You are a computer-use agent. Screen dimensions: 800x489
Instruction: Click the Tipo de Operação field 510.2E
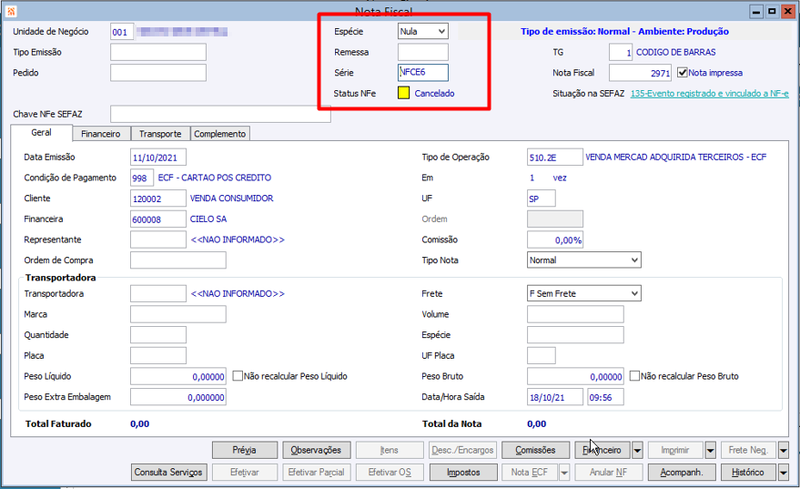tap(555, 157)
